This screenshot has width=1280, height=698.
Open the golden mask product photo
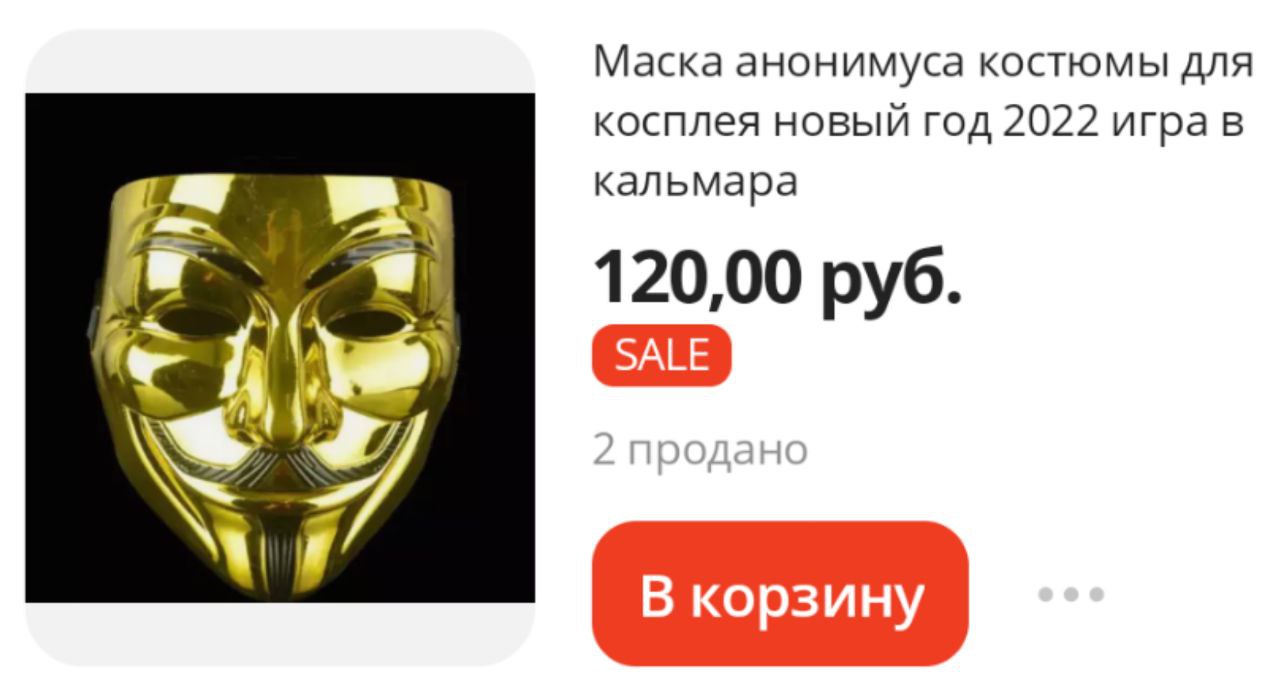(x=280, y=348)
